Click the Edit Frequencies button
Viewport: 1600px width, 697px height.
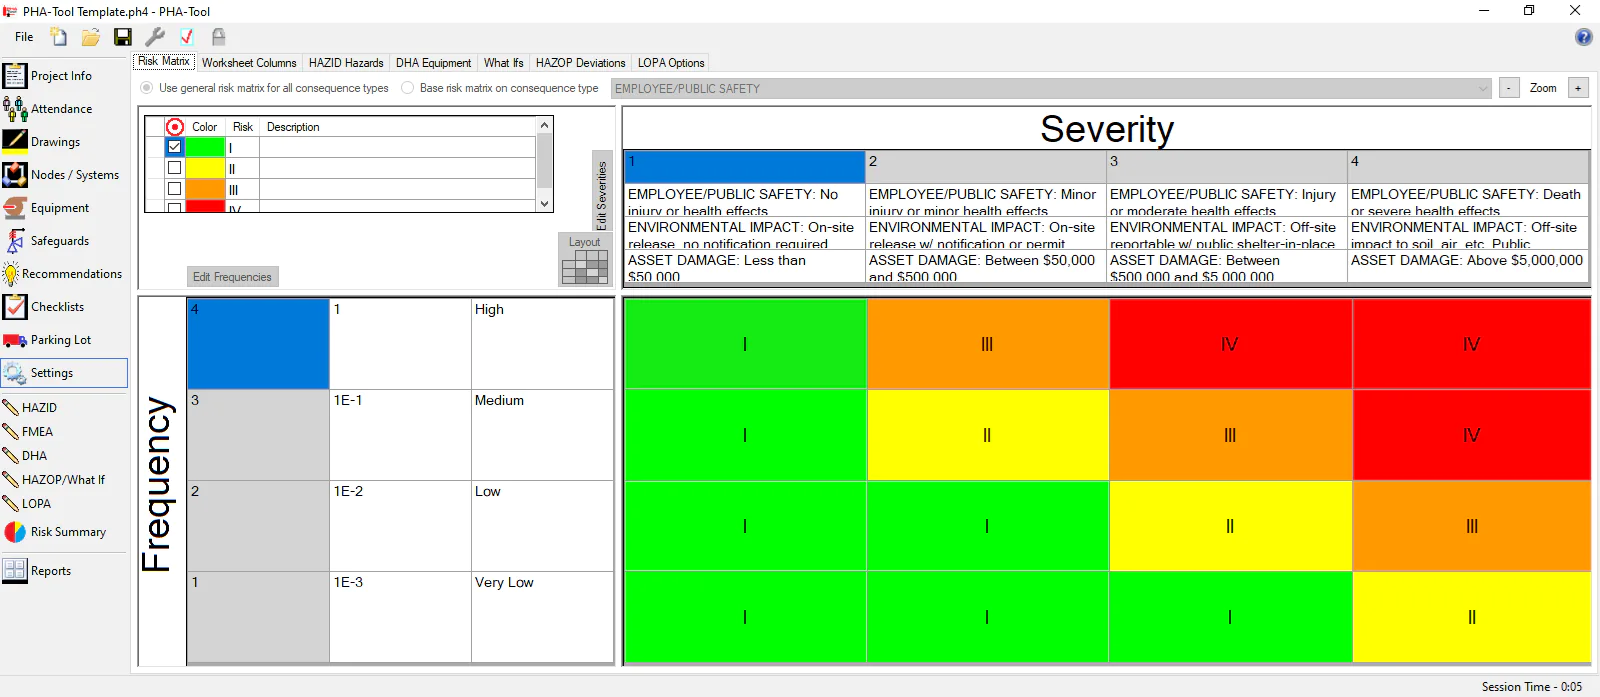233,277
